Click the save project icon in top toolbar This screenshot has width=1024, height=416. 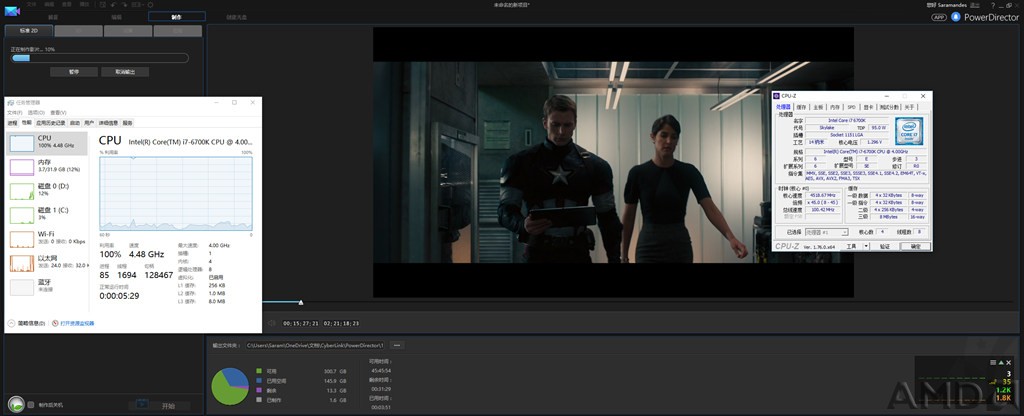pos(103,5)
